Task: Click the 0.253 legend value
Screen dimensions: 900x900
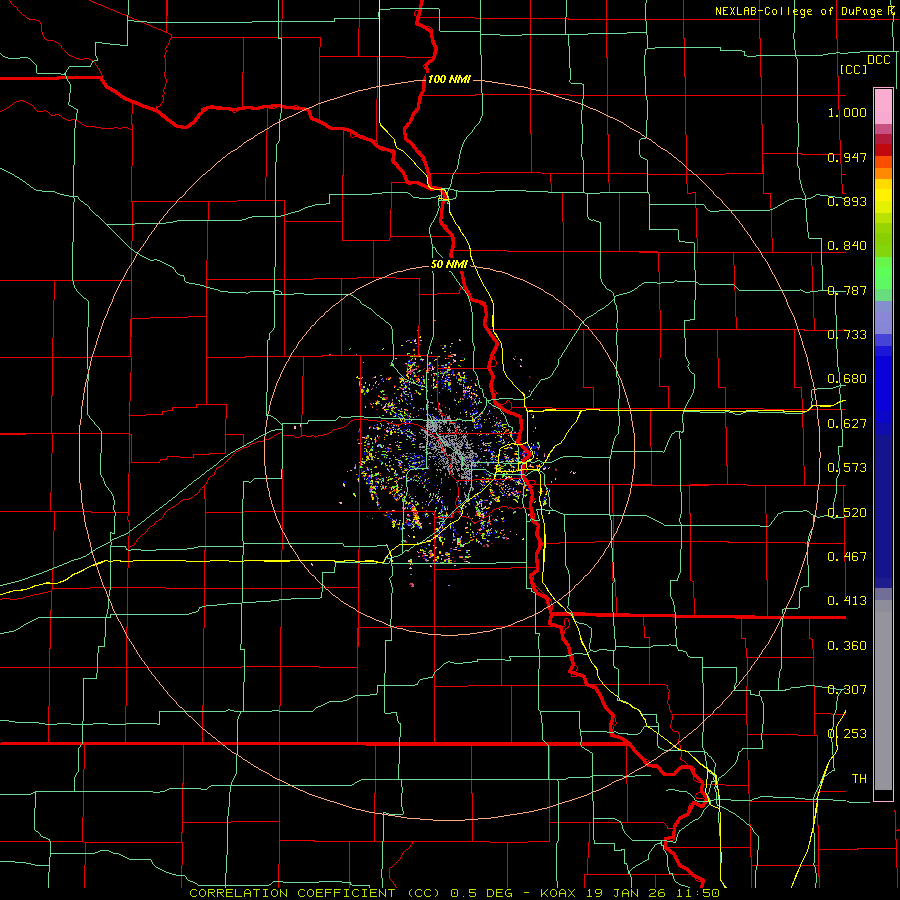Action: [847, 734]
